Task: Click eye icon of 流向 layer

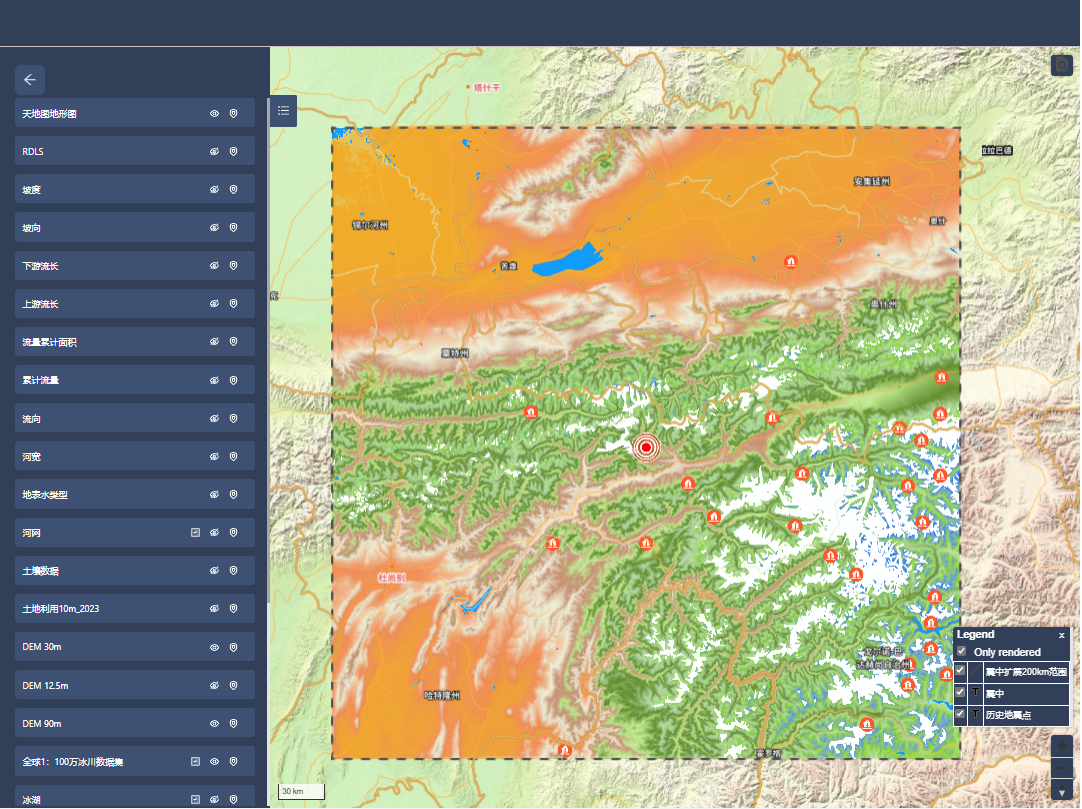Action: [215, 418]
